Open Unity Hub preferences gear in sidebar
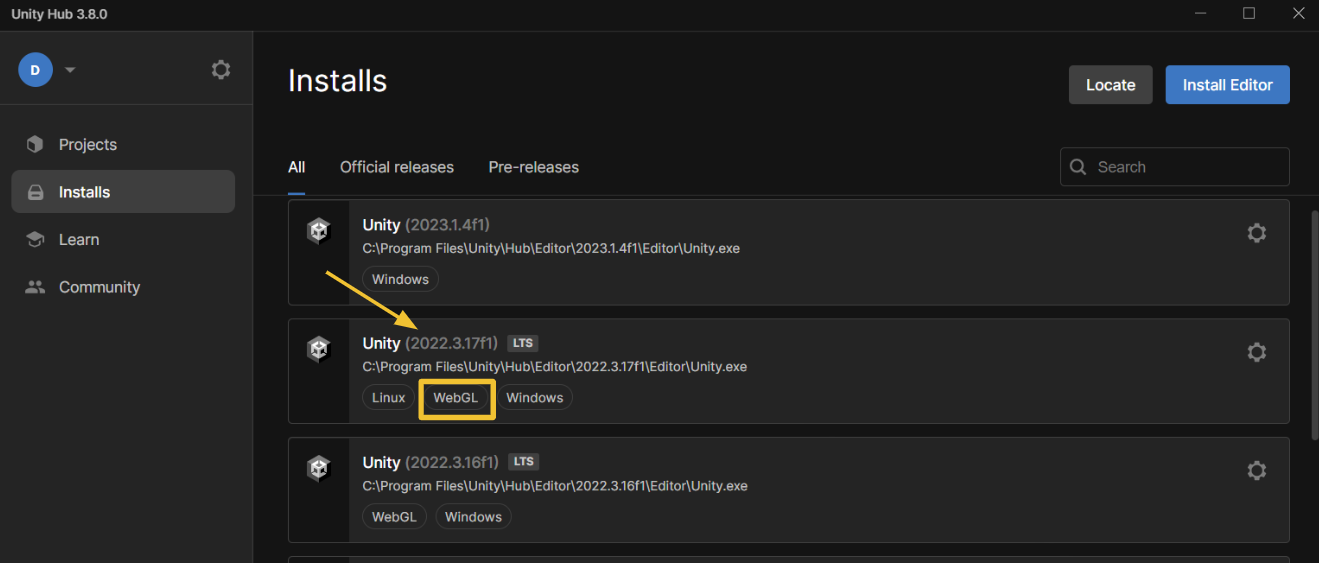This screenshot has height=563, width=1319. point(221,70)
